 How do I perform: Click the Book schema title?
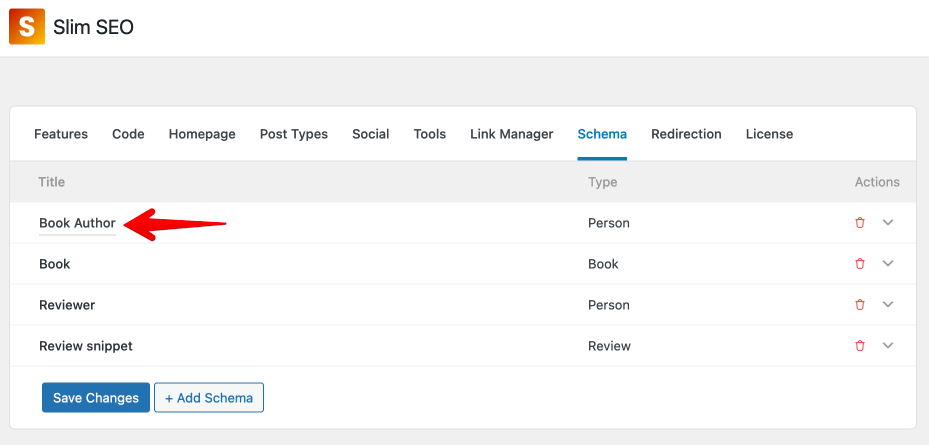pos(55,264)
